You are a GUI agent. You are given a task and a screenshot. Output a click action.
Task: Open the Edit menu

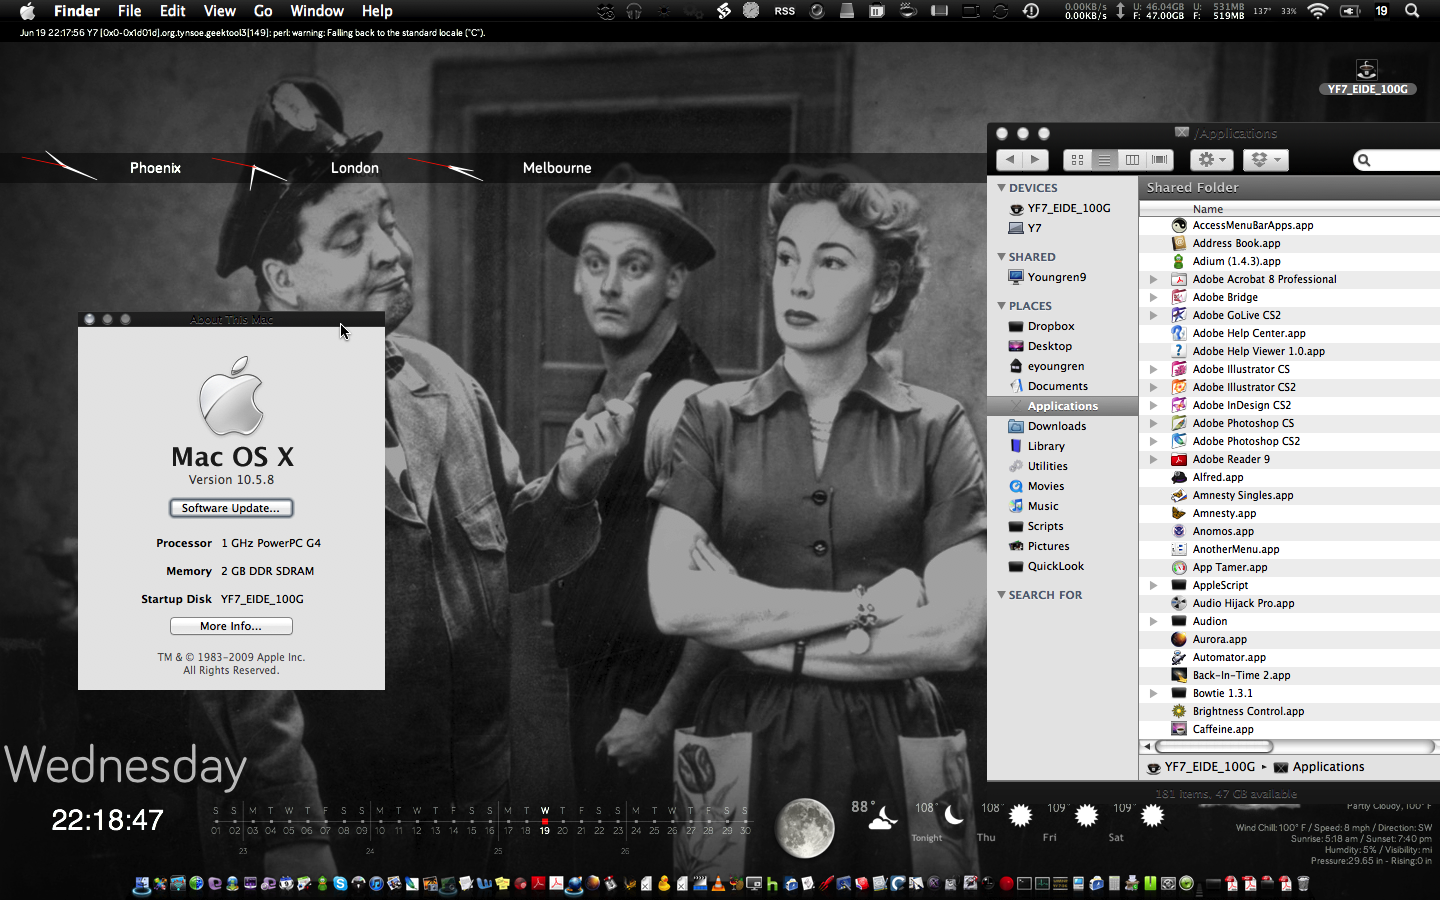(x=173, y=11)
